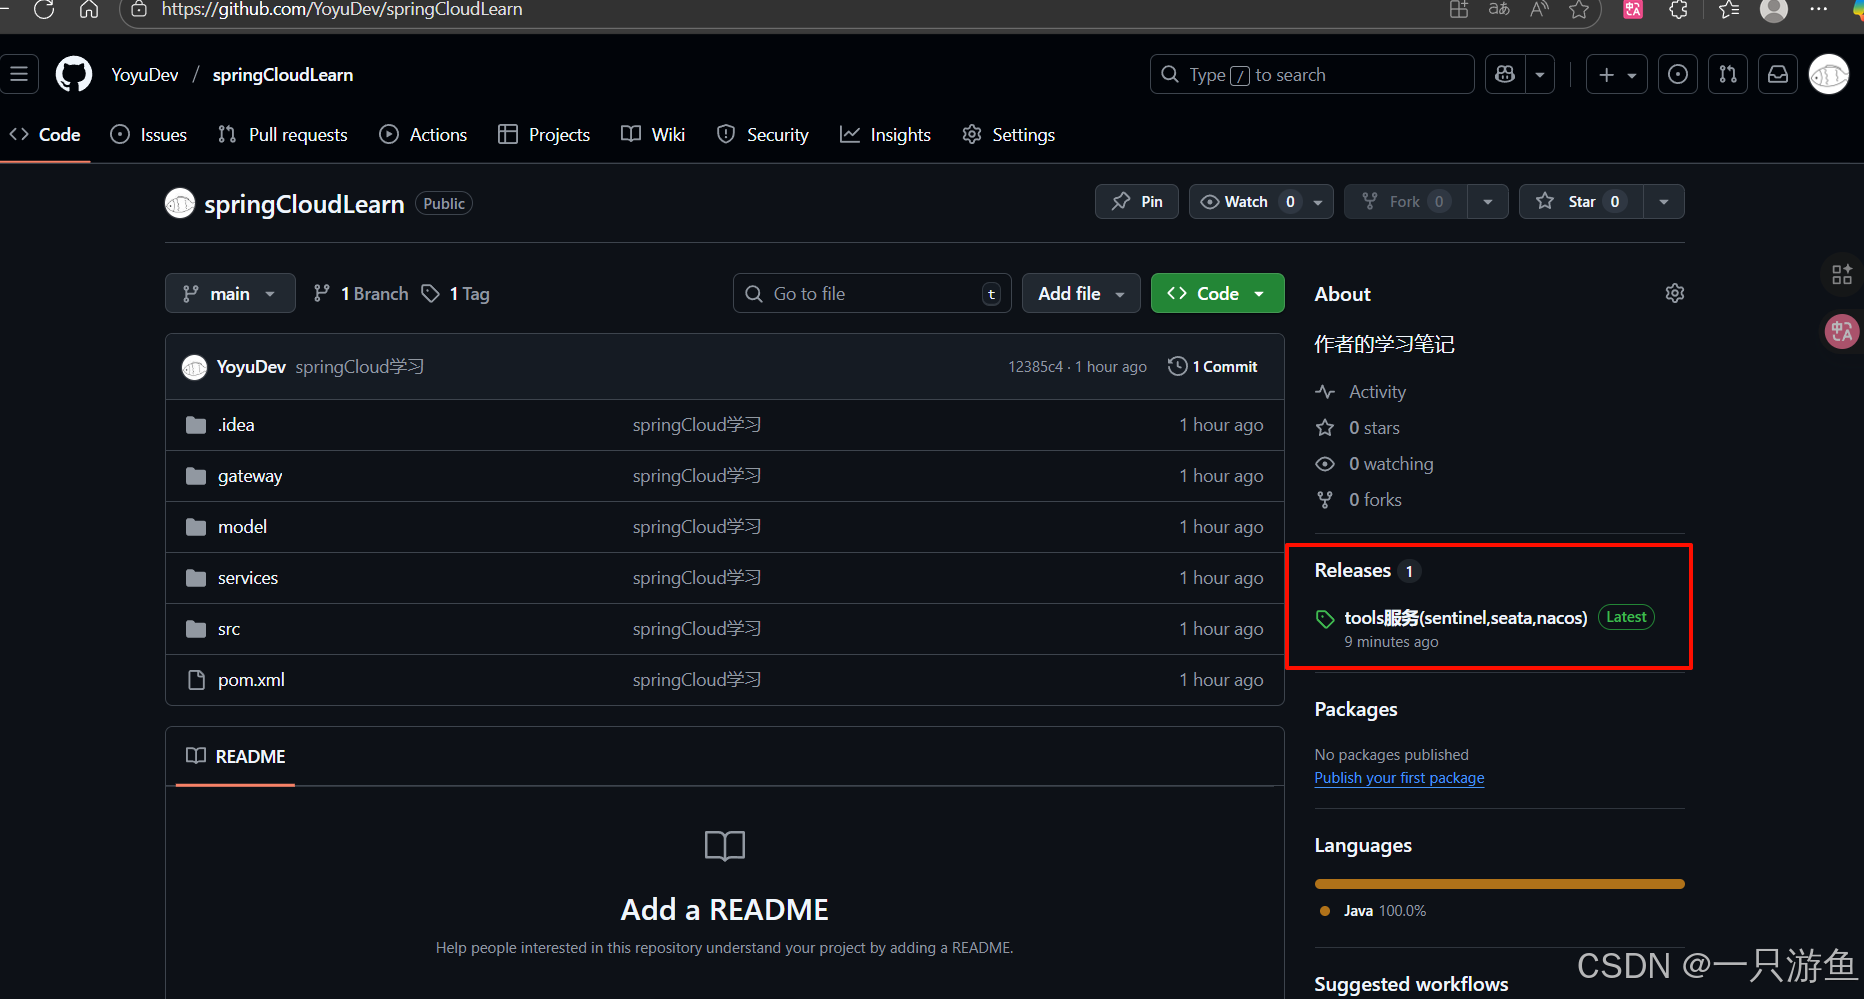Focus the Type / to search box

1312,74
